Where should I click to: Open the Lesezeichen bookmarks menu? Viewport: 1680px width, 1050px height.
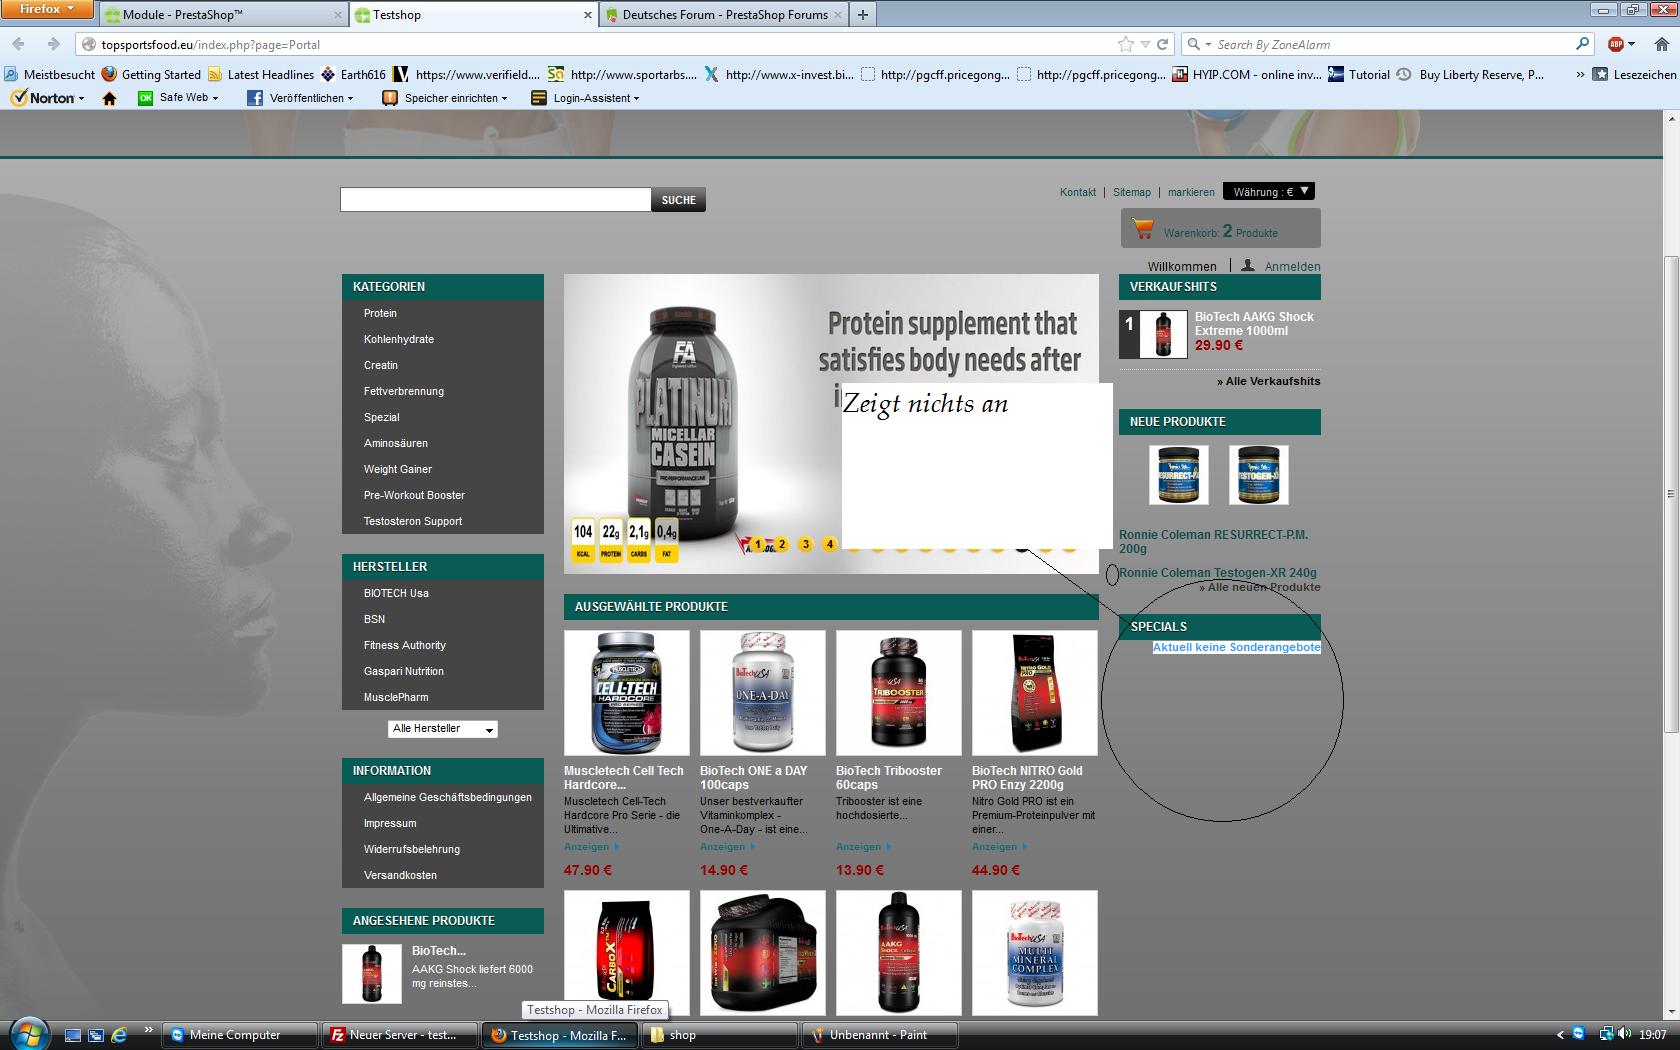[1634, 74]
